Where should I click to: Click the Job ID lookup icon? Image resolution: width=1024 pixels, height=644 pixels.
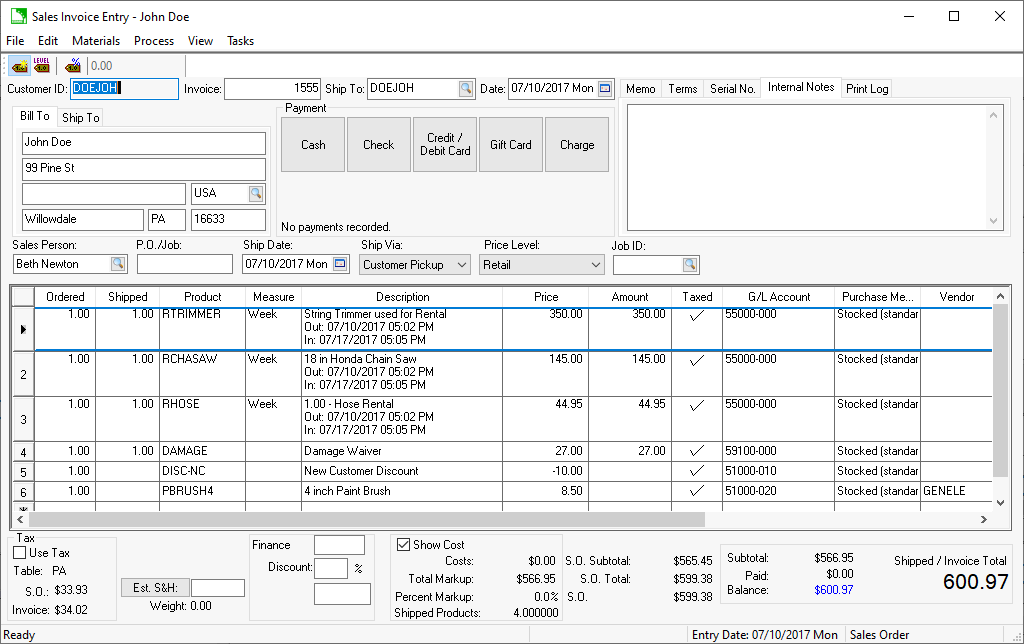pos(690,264)
